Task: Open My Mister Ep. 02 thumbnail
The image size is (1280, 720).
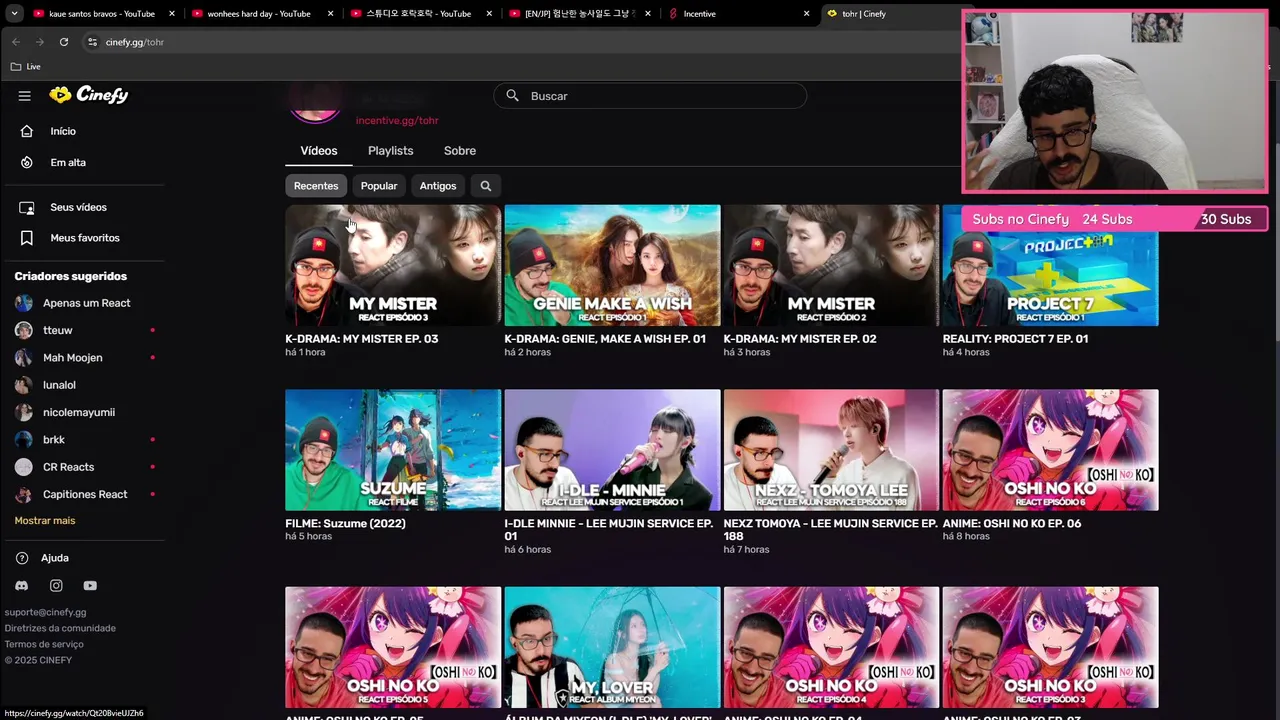Action: [x=831, y=265]
